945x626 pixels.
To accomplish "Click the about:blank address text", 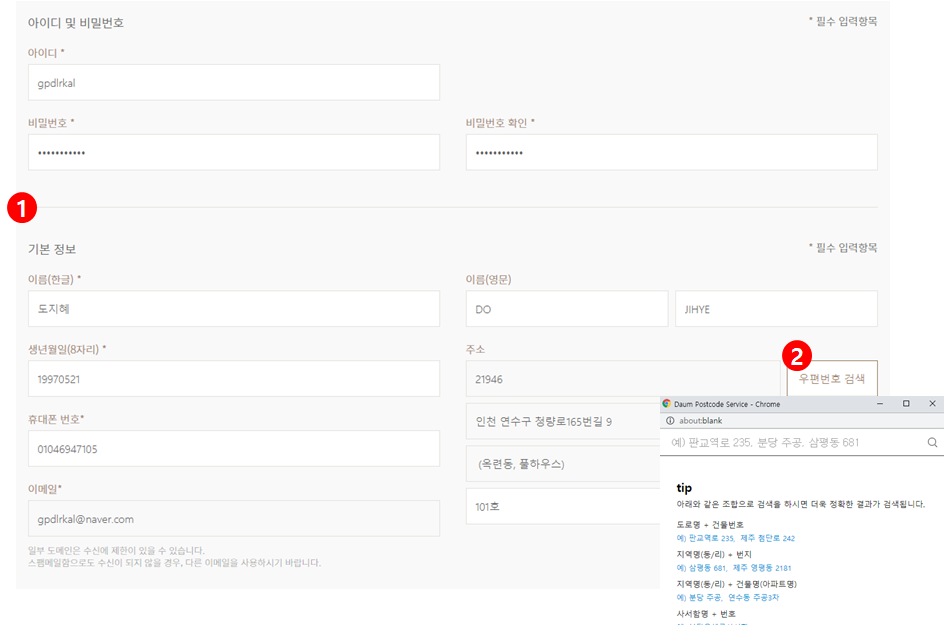I will [x=700, y=421].
